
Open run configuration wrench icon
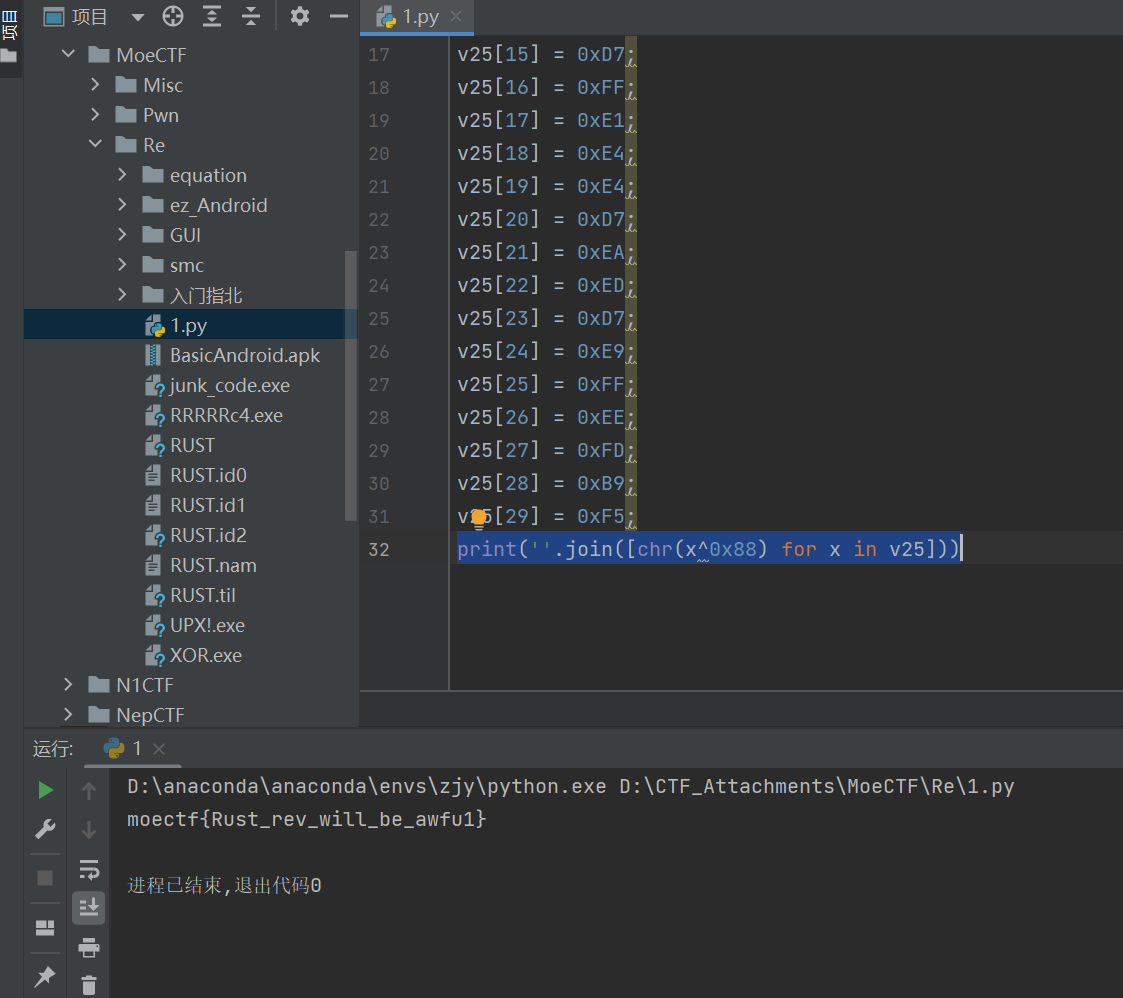tap(45, 829)
